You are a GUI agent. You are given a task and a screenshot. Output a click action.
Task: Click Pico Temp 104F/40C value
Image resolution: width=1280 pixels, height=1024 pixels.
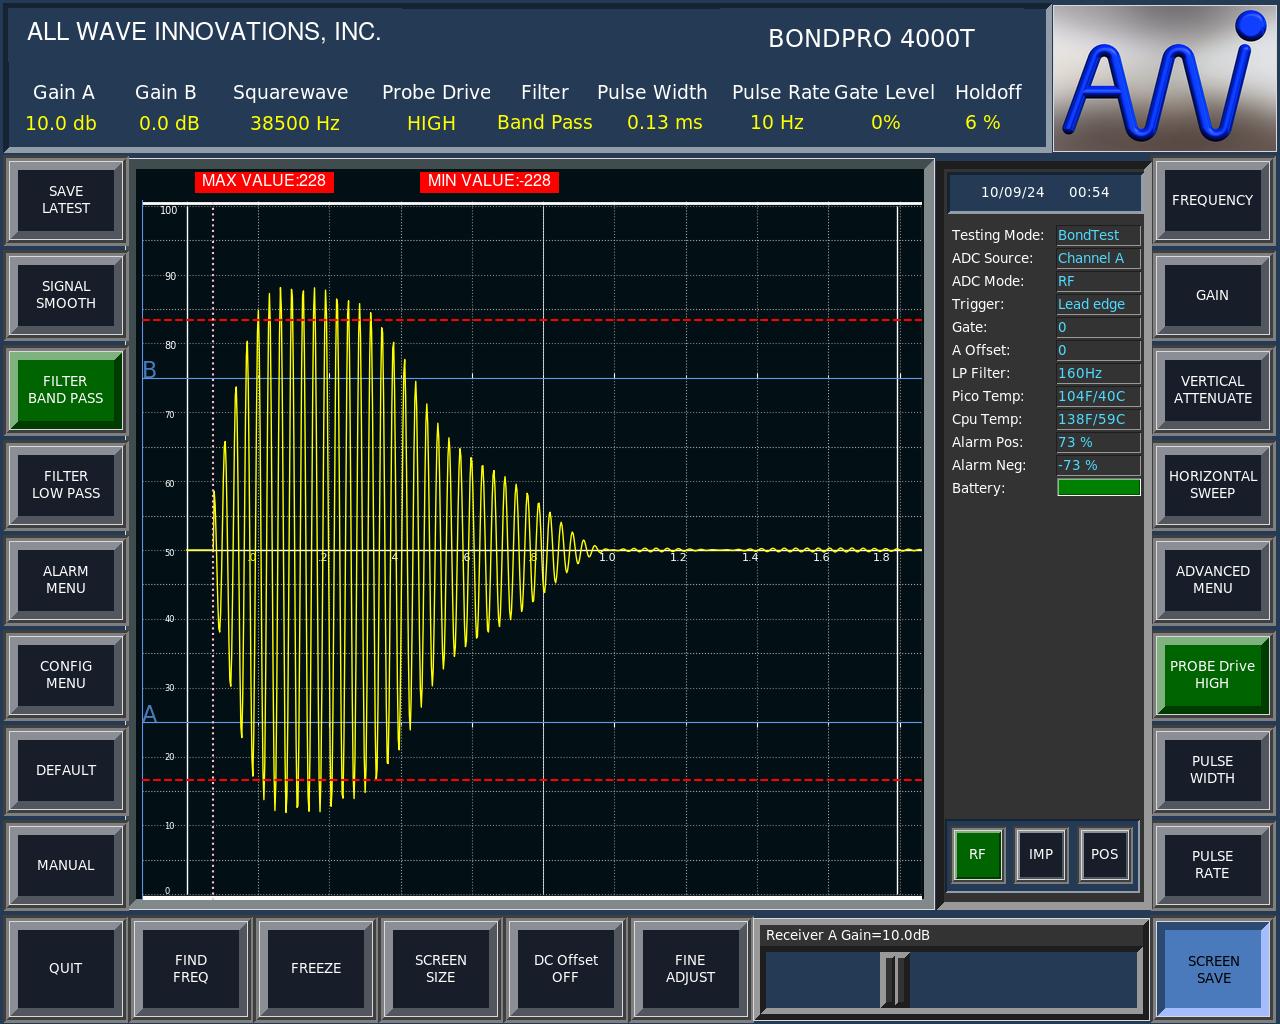tap(1098, 396)
